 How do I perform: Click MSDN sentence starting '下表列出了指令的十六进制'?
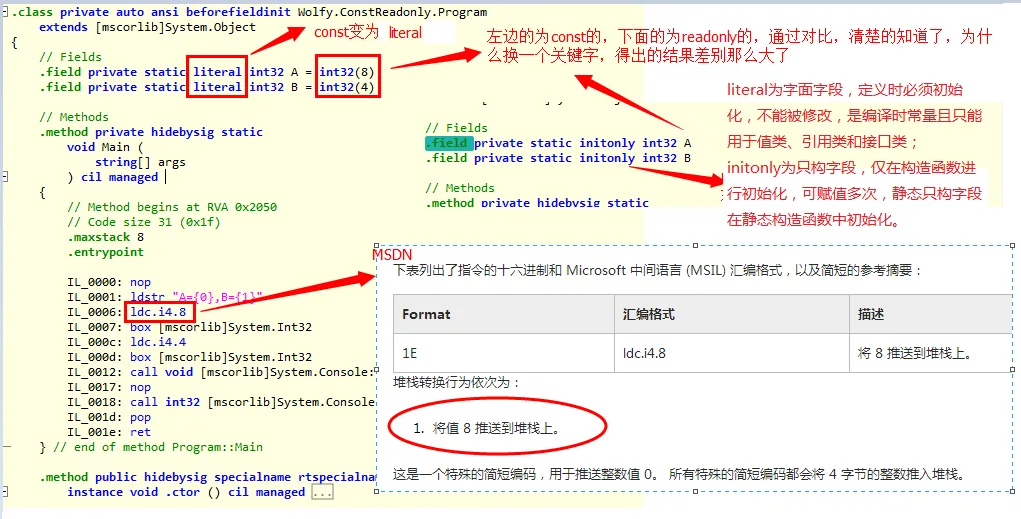[x=658, y=270]
